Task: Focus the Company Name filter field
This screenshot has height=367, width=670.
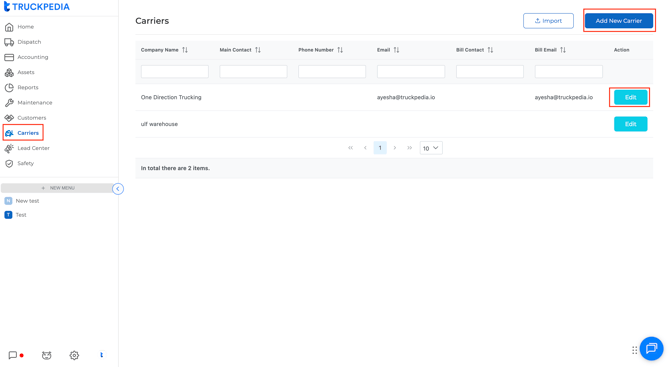Action: coord(175,71)
